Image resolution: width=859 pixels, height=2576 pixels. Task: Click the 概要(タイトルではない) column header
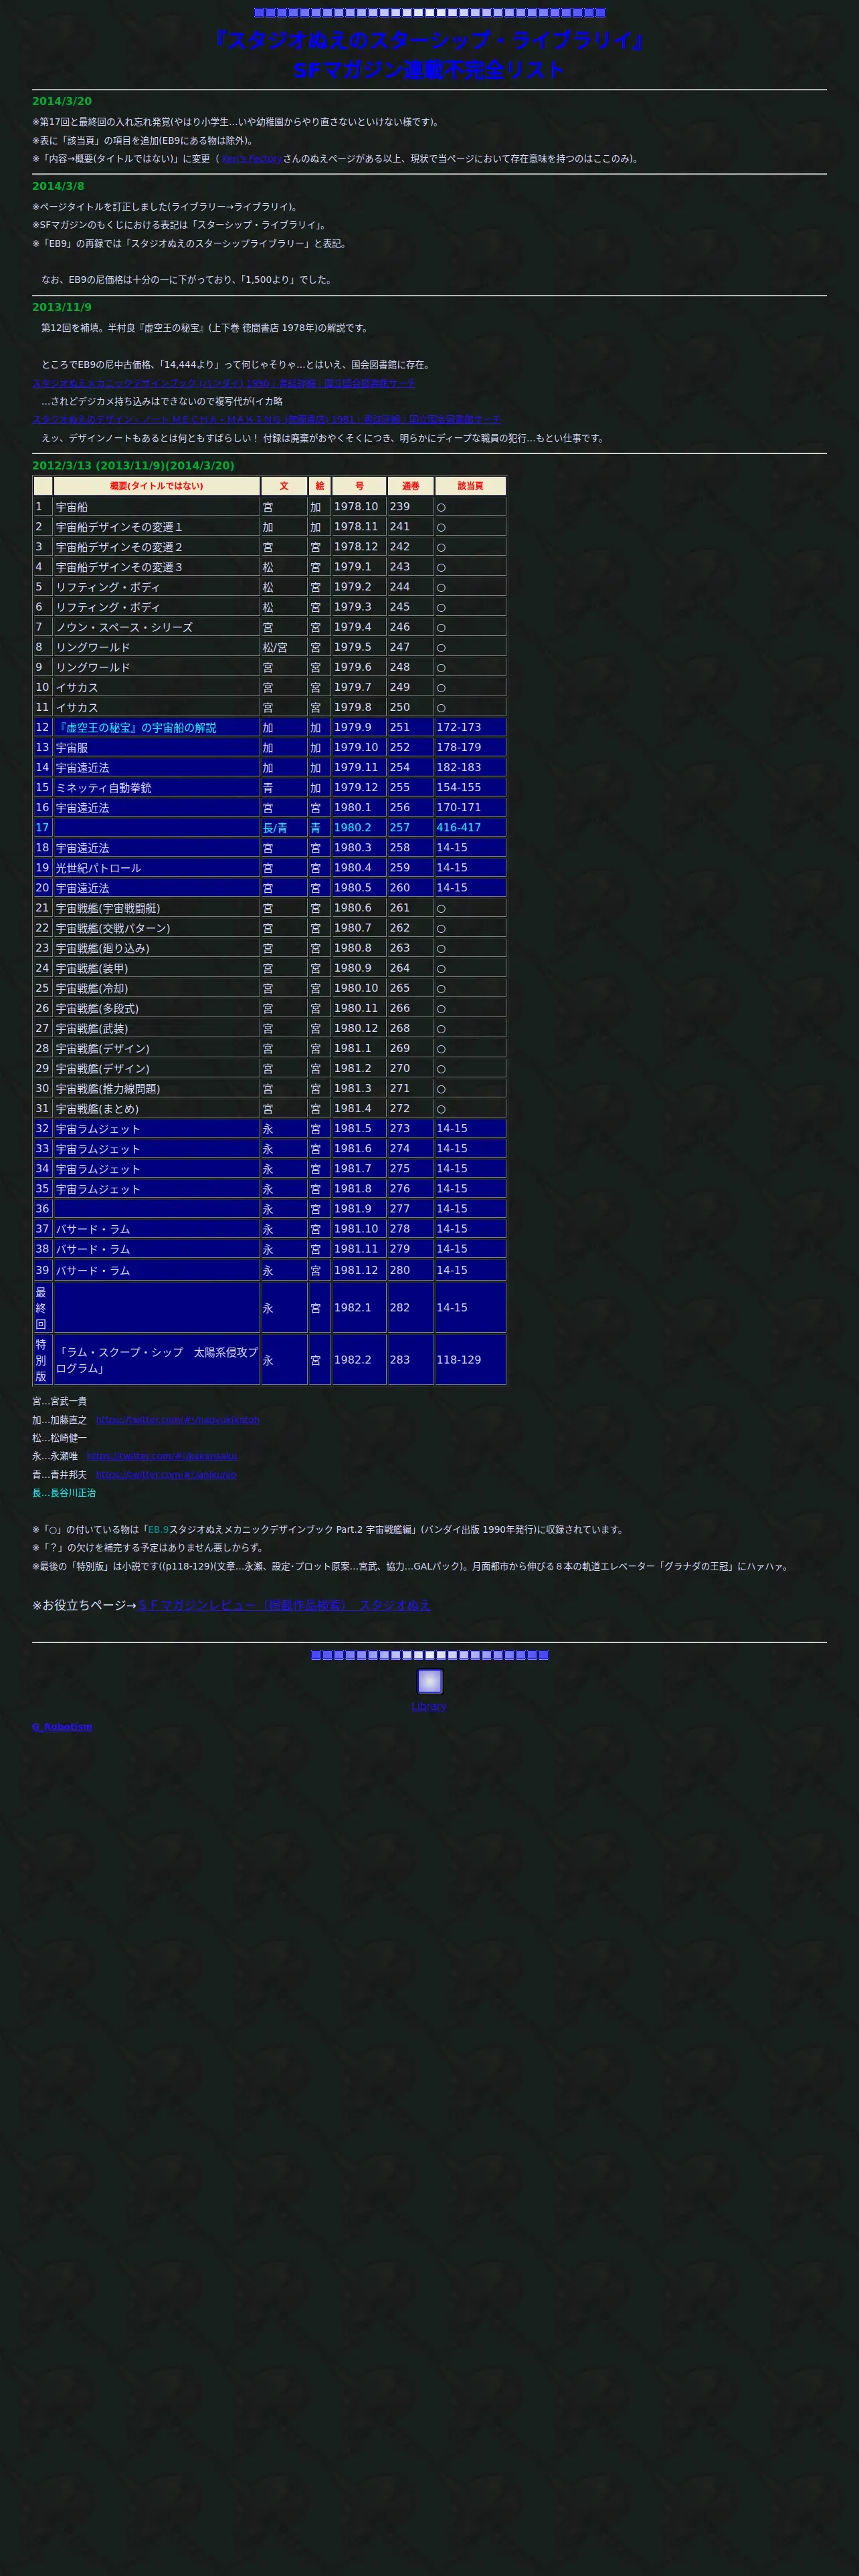156,486
